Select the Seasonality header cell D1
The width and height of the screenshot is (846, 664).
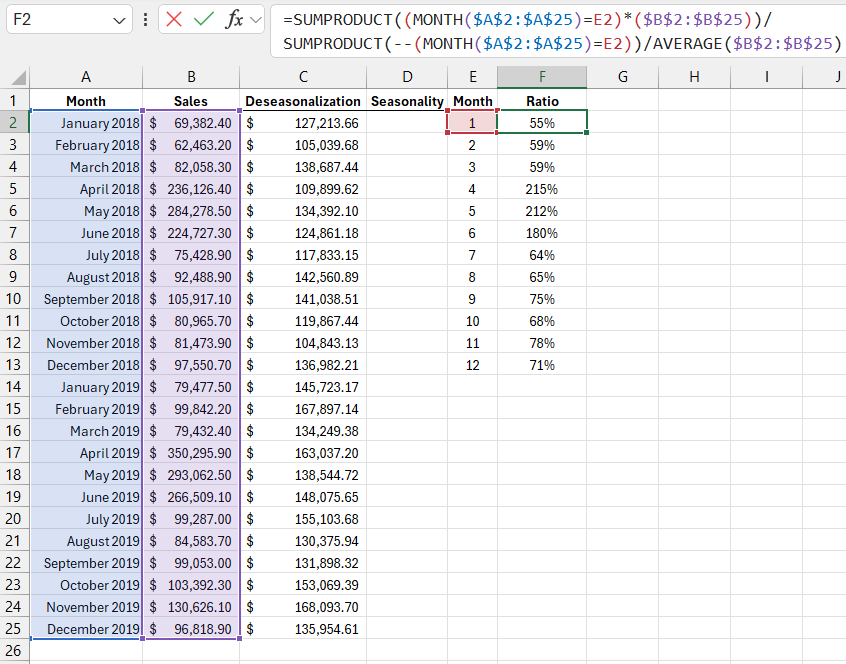pyautogui.click(x=407, y=101)
